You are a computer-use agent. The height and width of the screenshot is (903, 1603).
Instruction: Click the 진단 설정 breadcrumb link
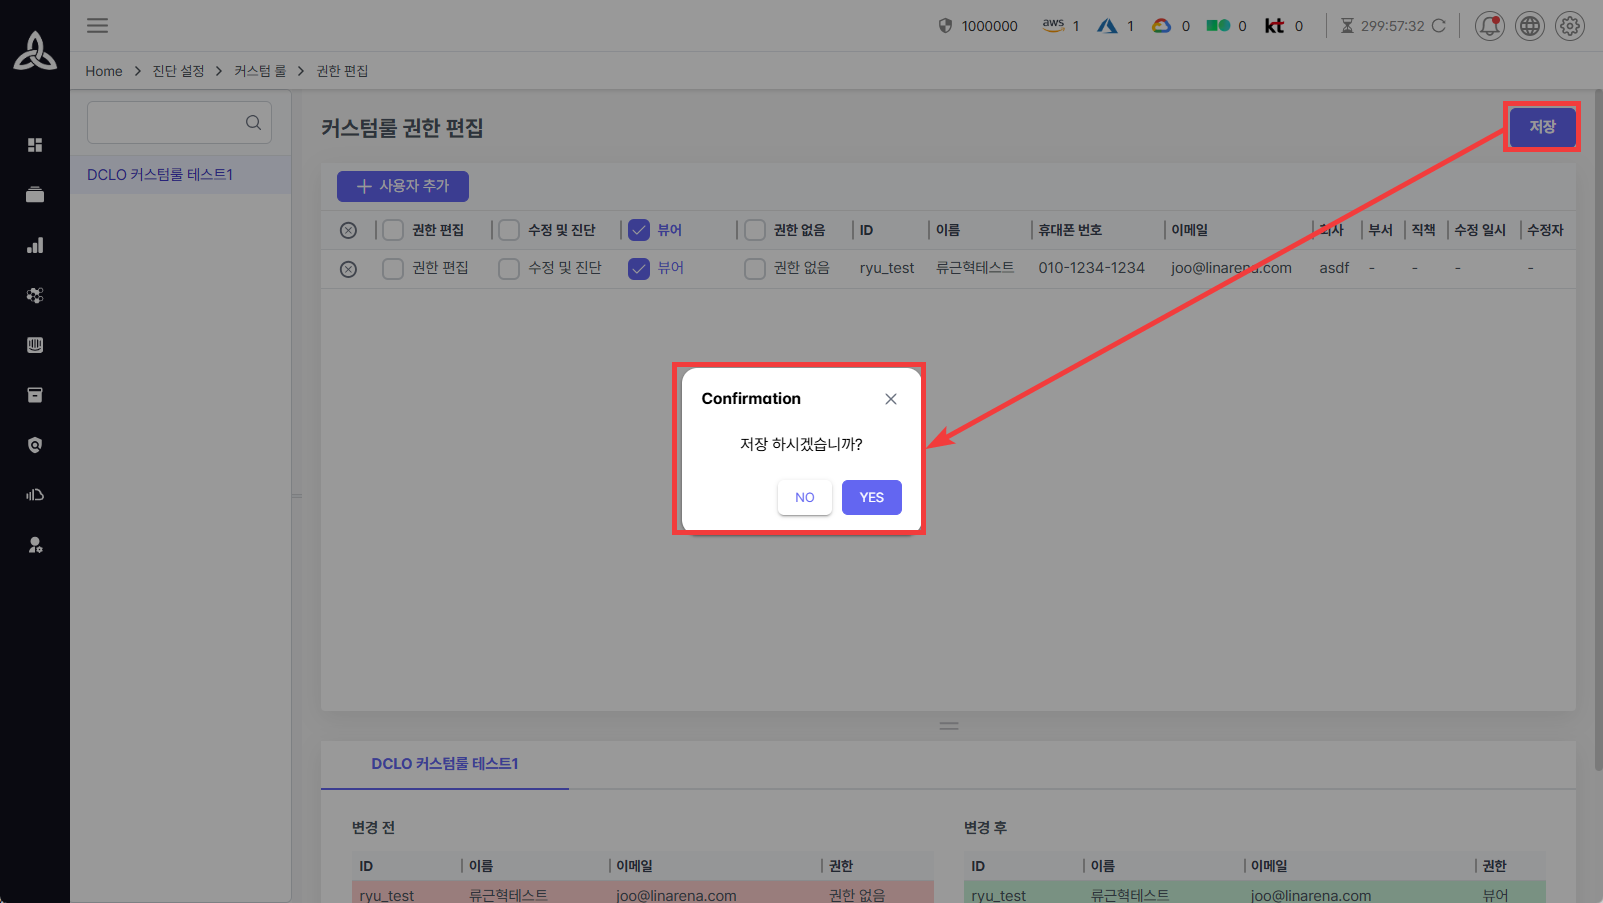tap(178, 71)
